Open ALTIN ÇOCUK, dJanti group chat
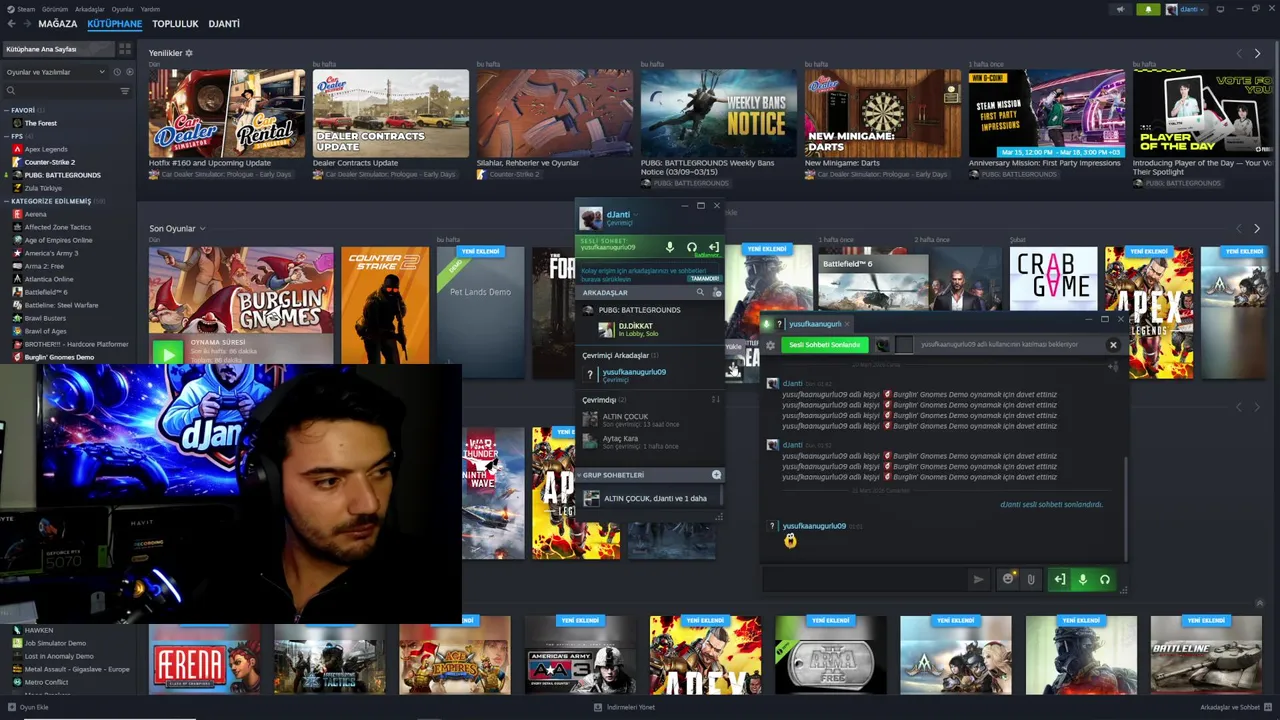 [650, 498]
